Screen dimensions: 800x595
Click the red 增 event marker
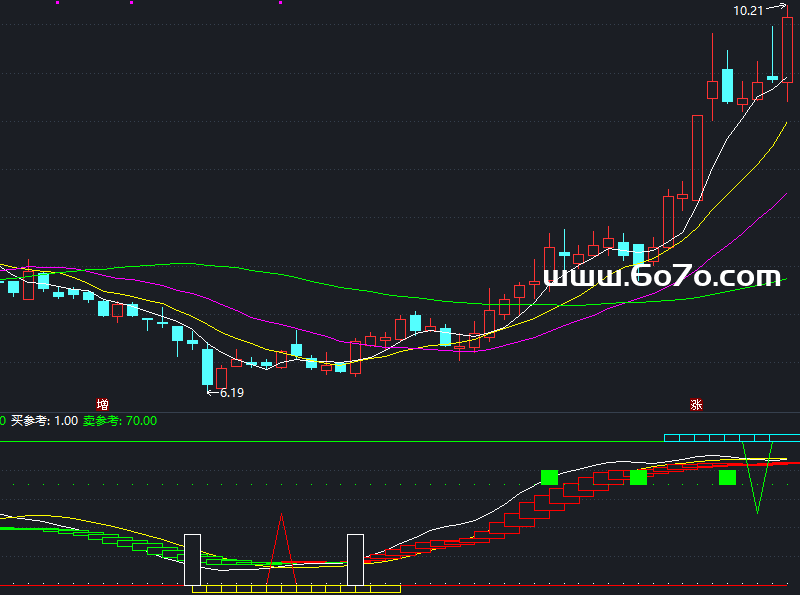click(102, 405)
